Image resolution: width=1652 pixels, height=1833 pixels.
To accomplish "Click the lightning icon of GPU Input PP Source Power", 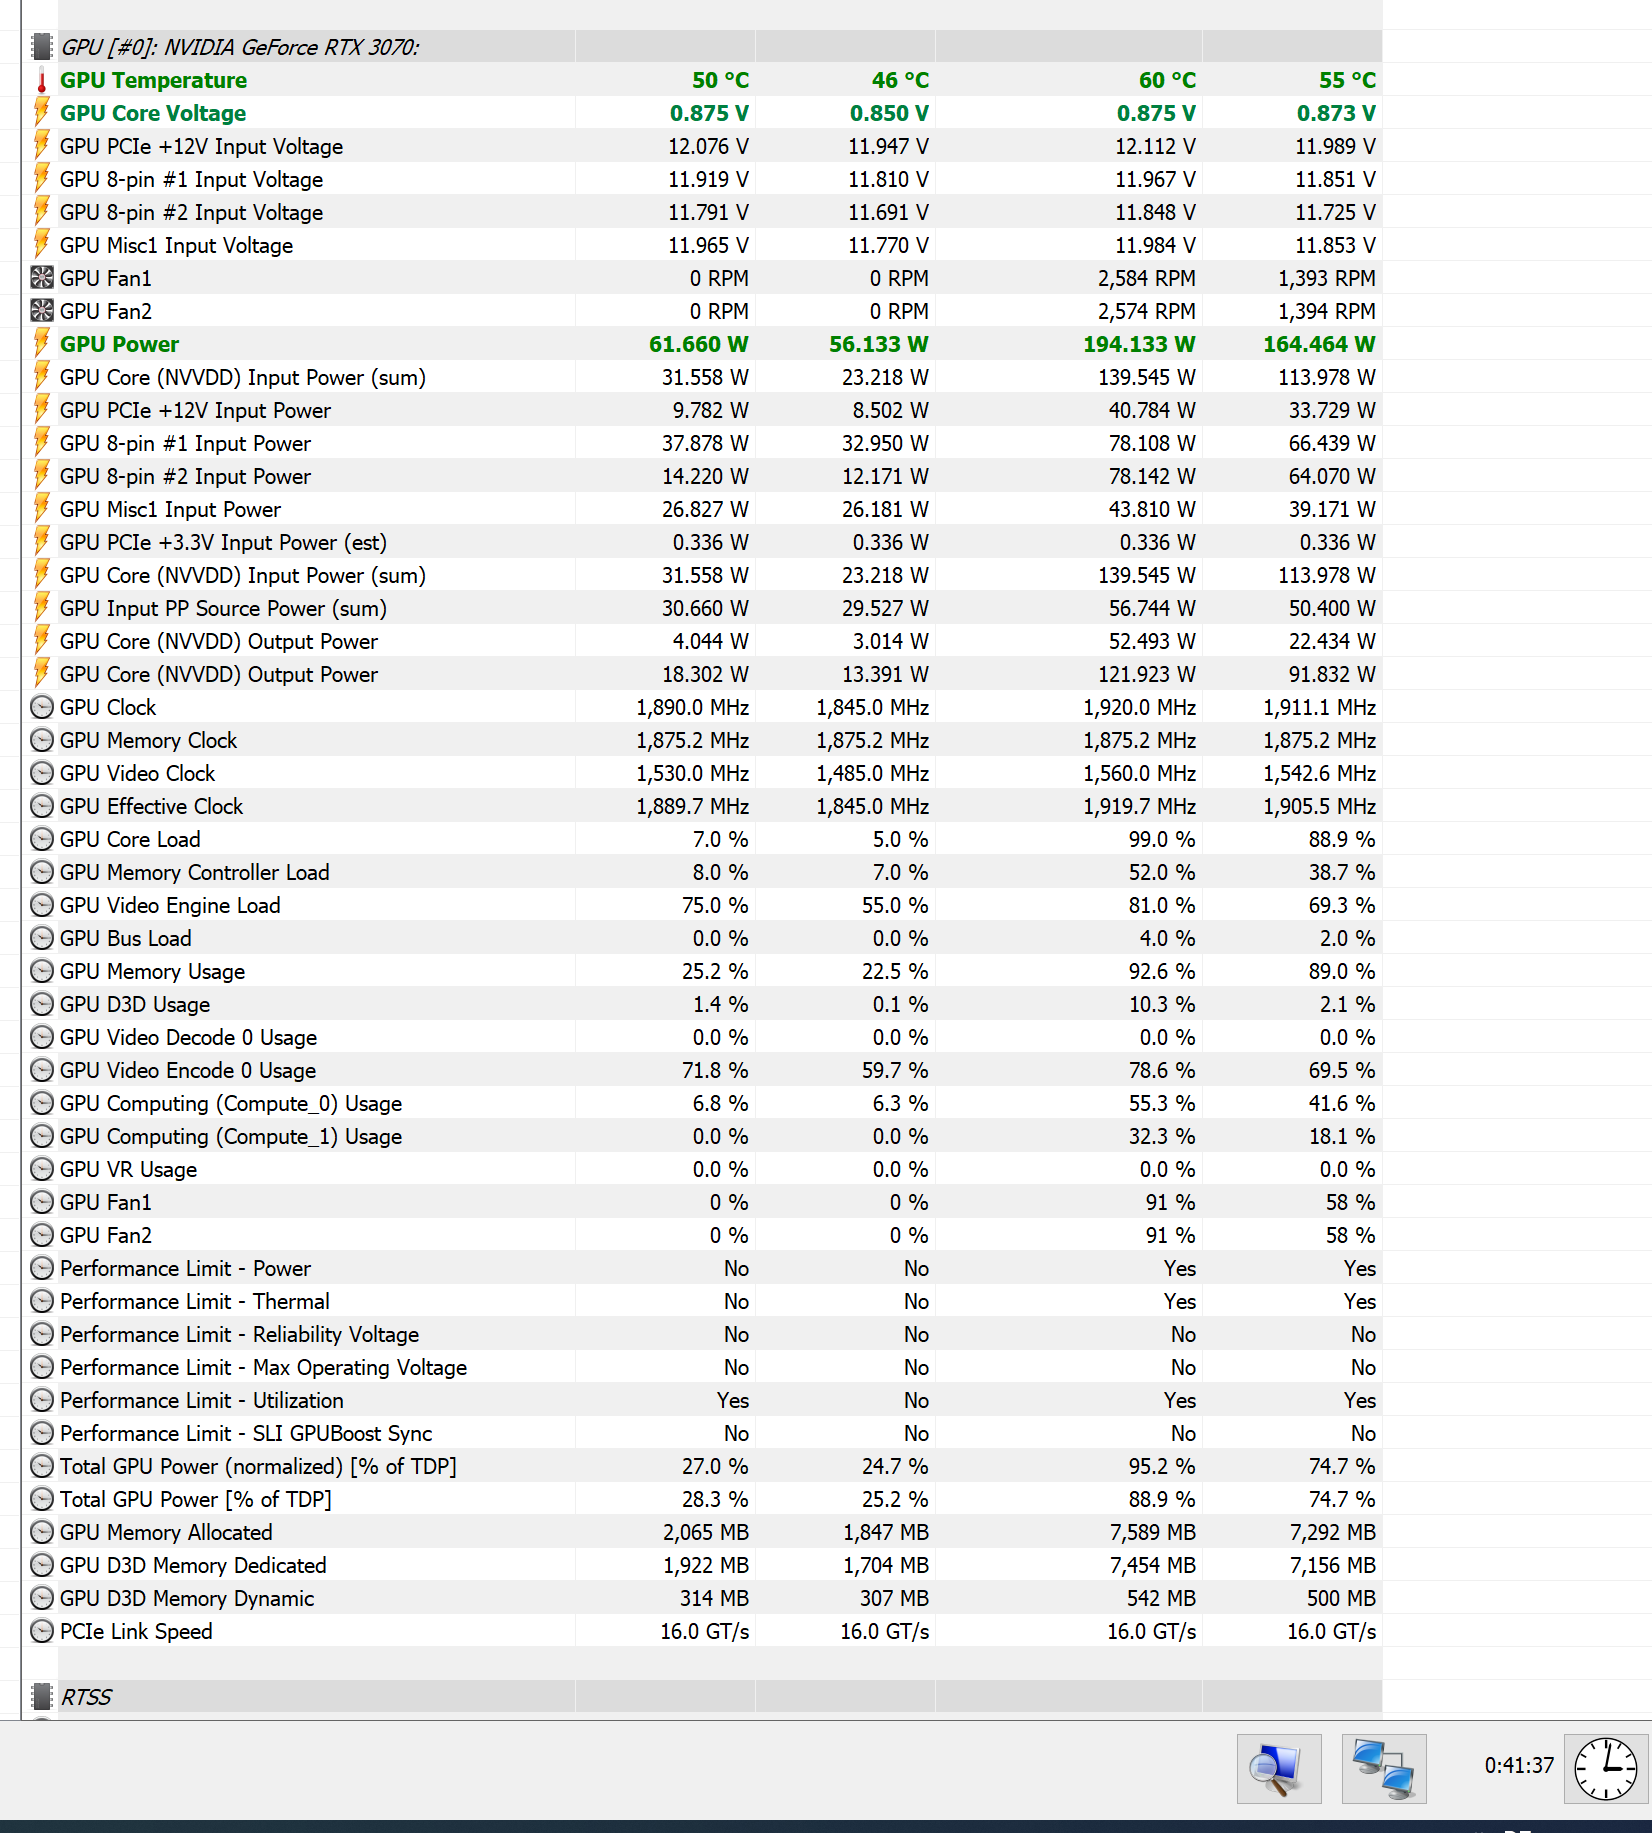I will pos(42,608).
